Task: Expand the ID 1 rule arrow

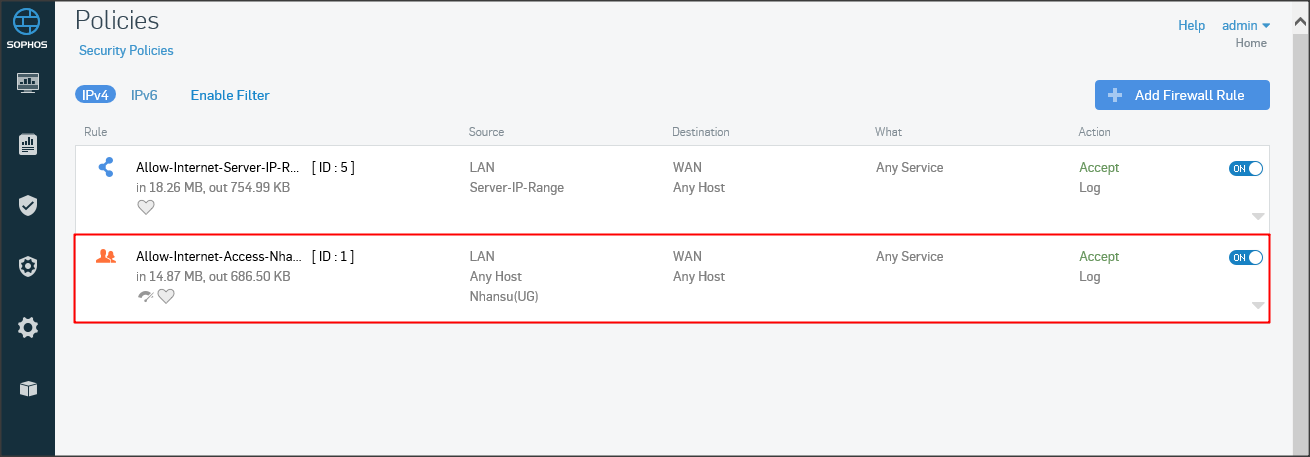Action: [x=1258, y=305]
